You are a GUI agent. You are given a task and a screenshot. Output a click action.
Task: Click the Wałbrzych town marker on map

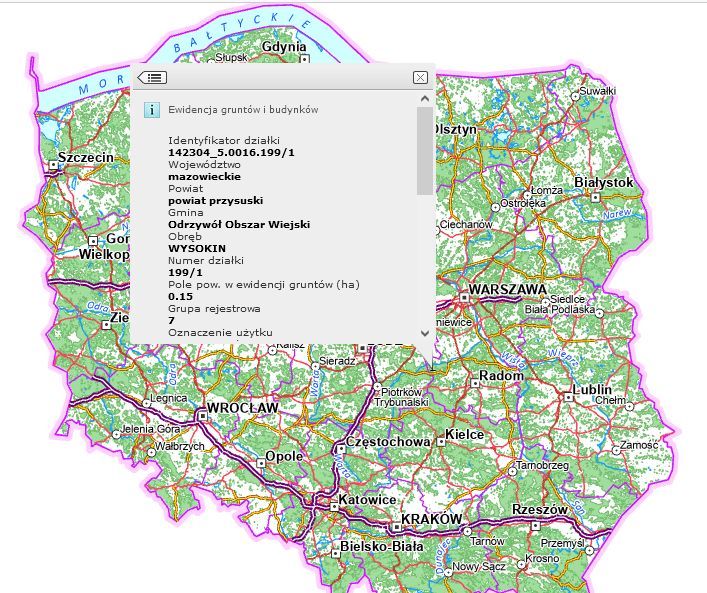(x=152, y=452)
